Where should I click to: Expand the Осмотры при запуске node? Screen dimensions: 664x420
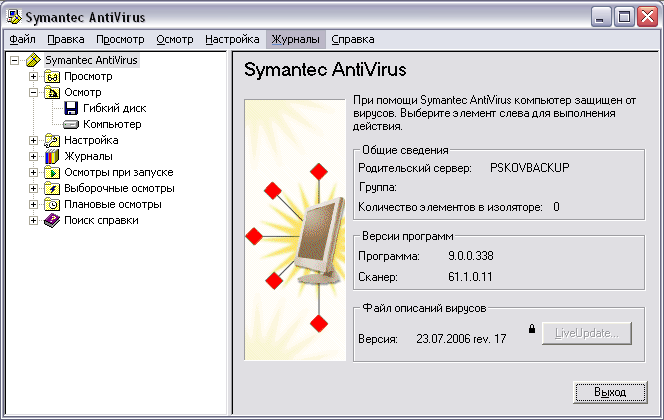tap(33, 173)
